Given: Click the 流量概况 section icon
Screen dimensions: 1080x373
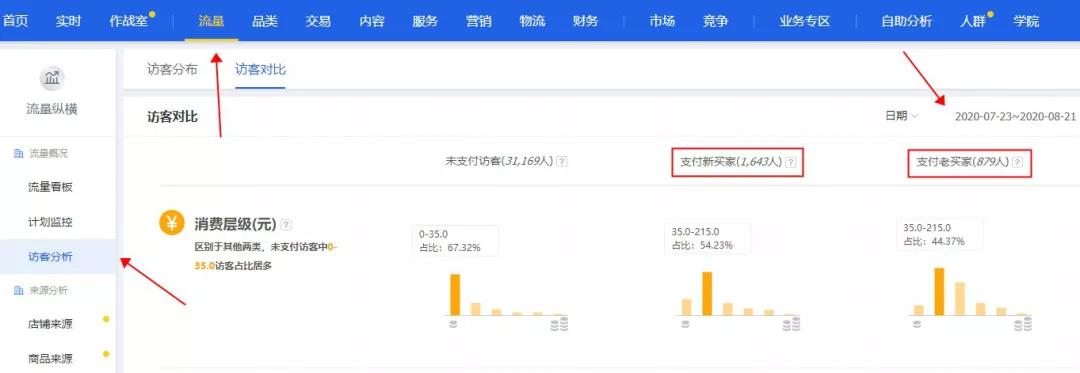Looking at the screenshot, I should [x=19, y=153].
